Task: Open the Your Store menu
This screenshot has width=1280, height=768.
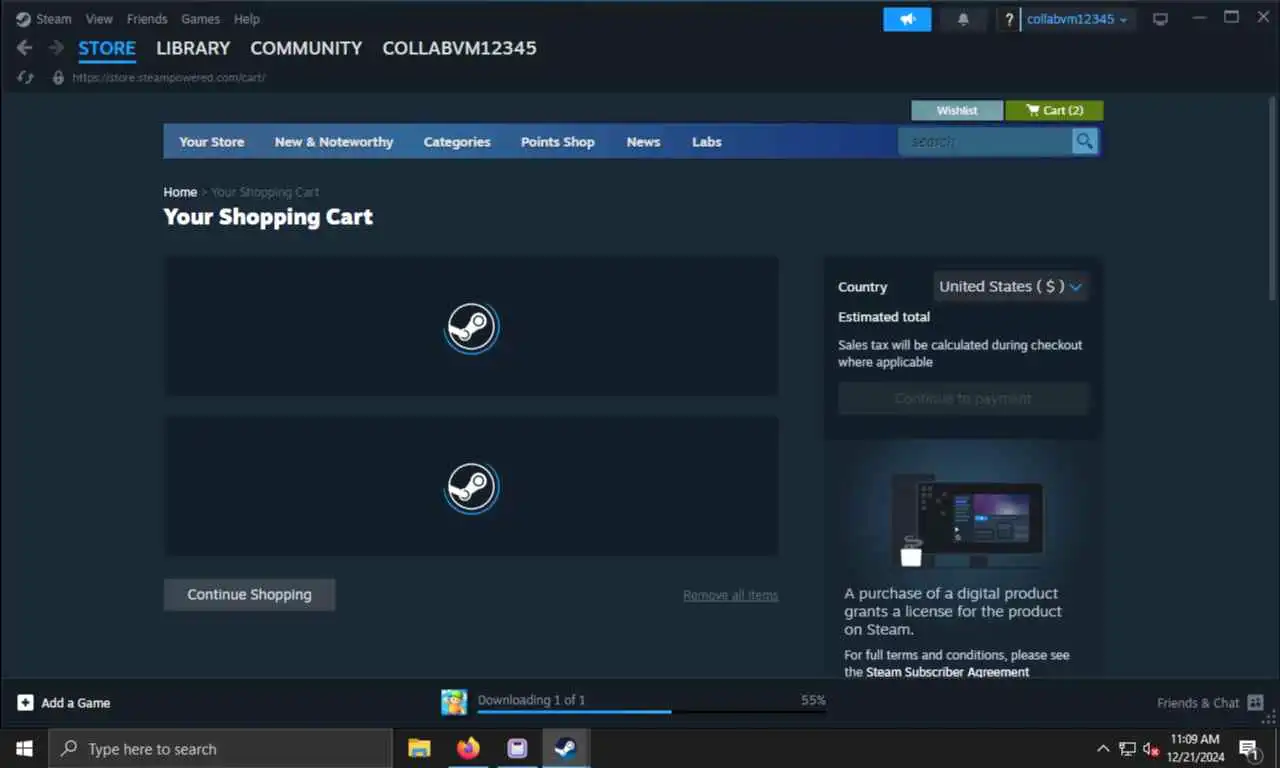Action: [x=211, y=142]
